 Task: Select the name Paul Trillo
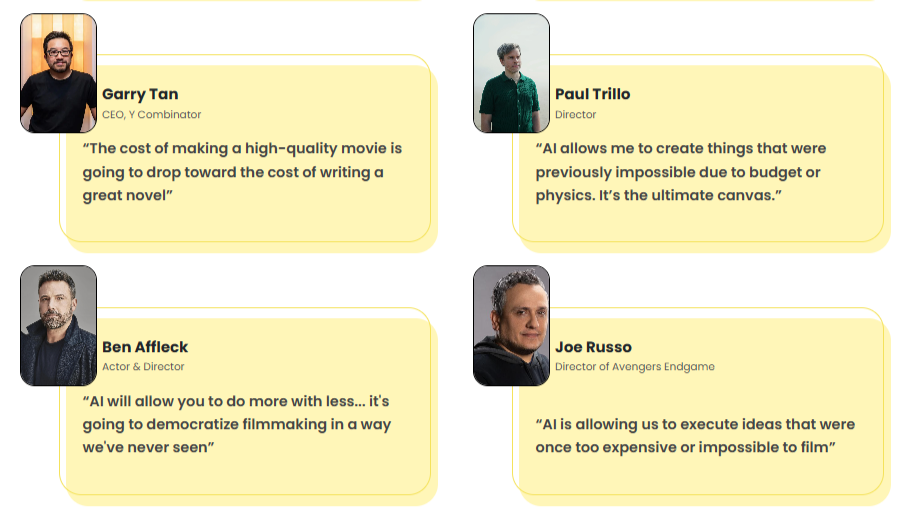(x=592, y=94)
